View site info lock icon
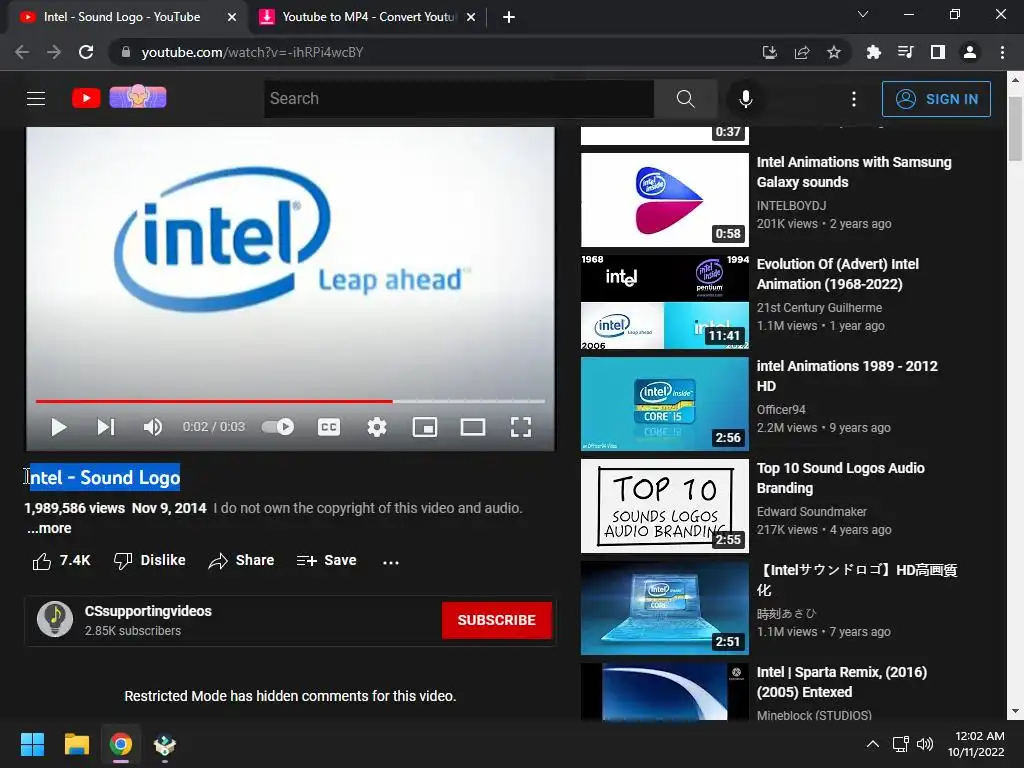The image size is (1024, 768). [126, 52]
